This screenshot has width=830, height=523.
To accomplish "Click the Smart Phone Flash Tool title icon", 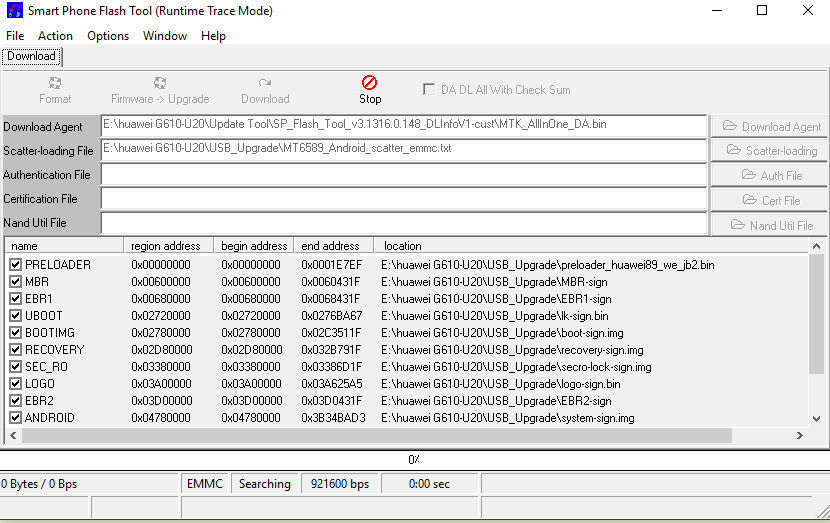I will 14,11.
